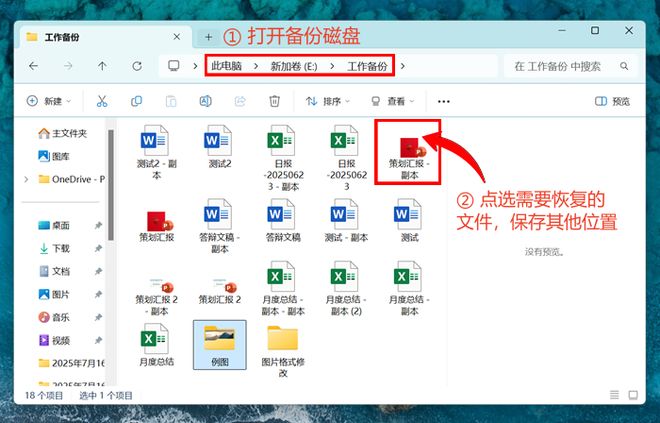Select the 答辩文稿 Word document

pyautogui.click(x=283, y=221)
